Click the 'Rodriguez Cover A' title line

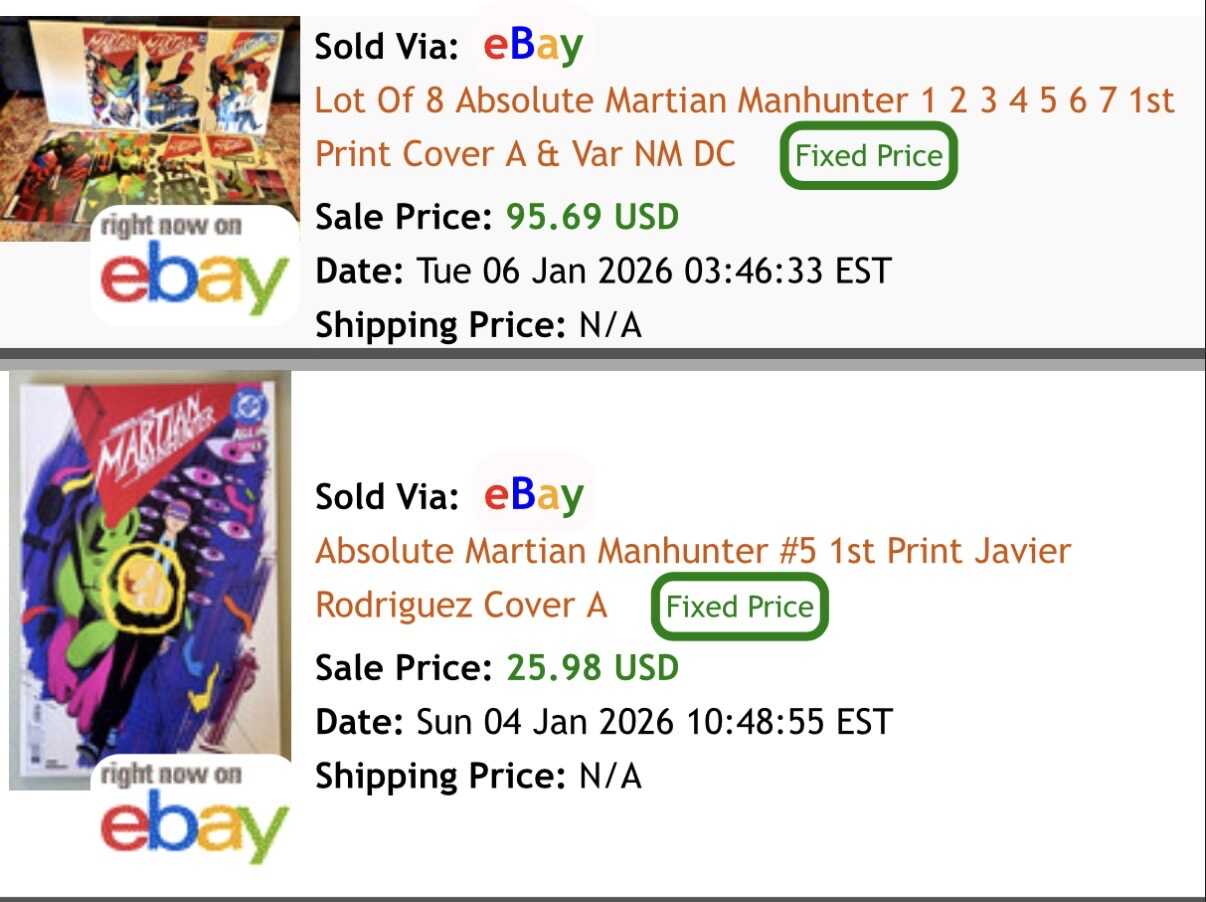tap(461, 605)
